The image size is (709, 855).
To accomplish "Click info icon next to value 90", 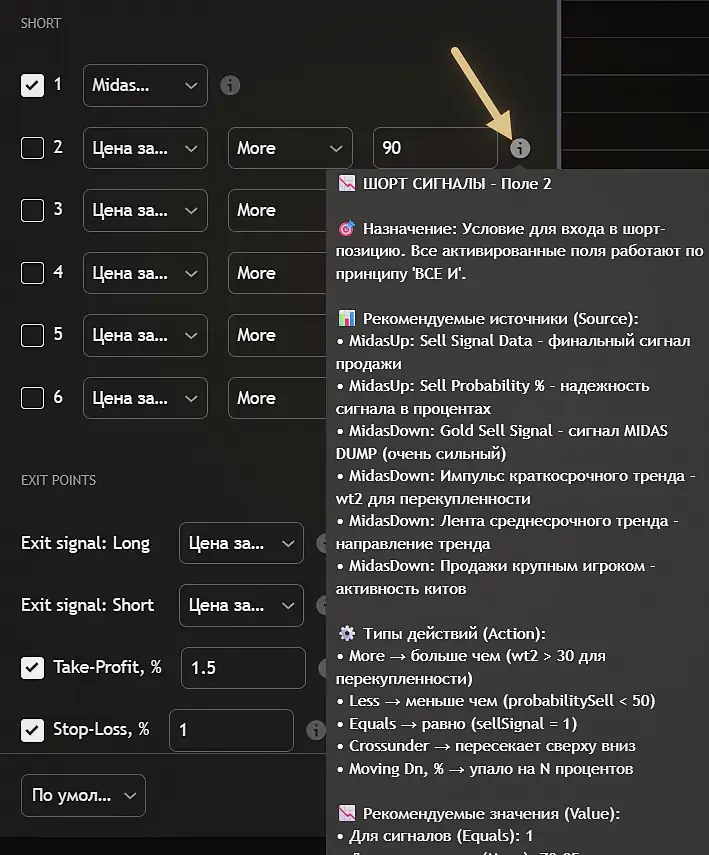I will click(520, 148).
